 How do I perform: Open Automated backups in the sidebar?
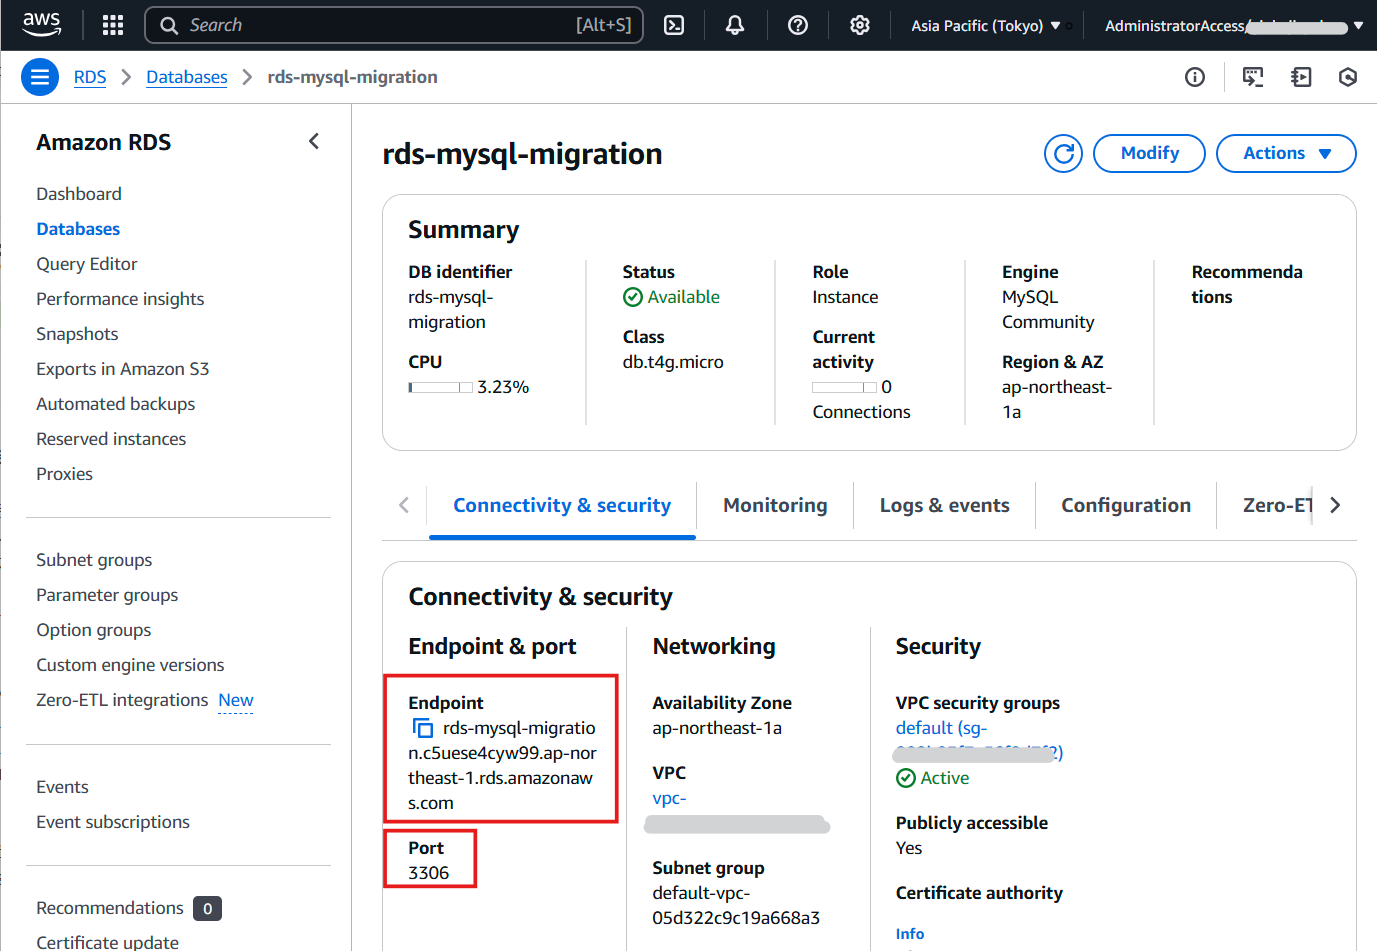click(116, 404)
